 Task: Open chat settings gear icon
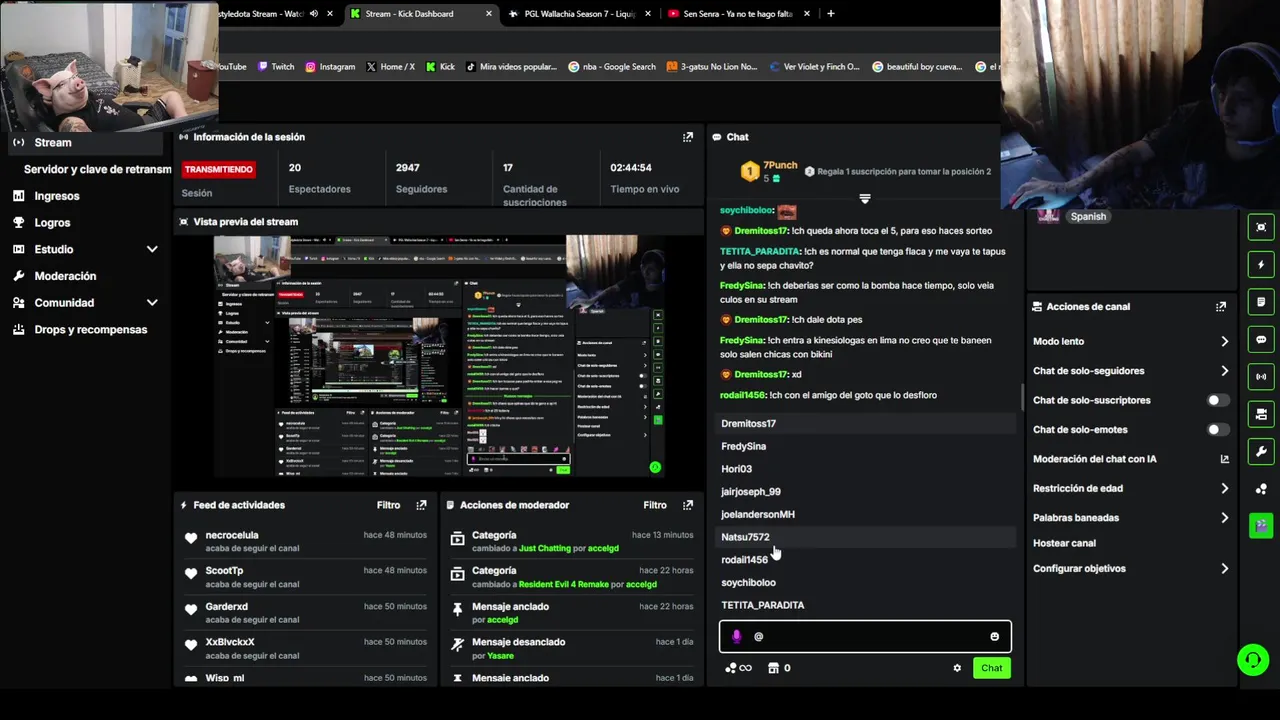pyautogui.click(x=957, y=668)
